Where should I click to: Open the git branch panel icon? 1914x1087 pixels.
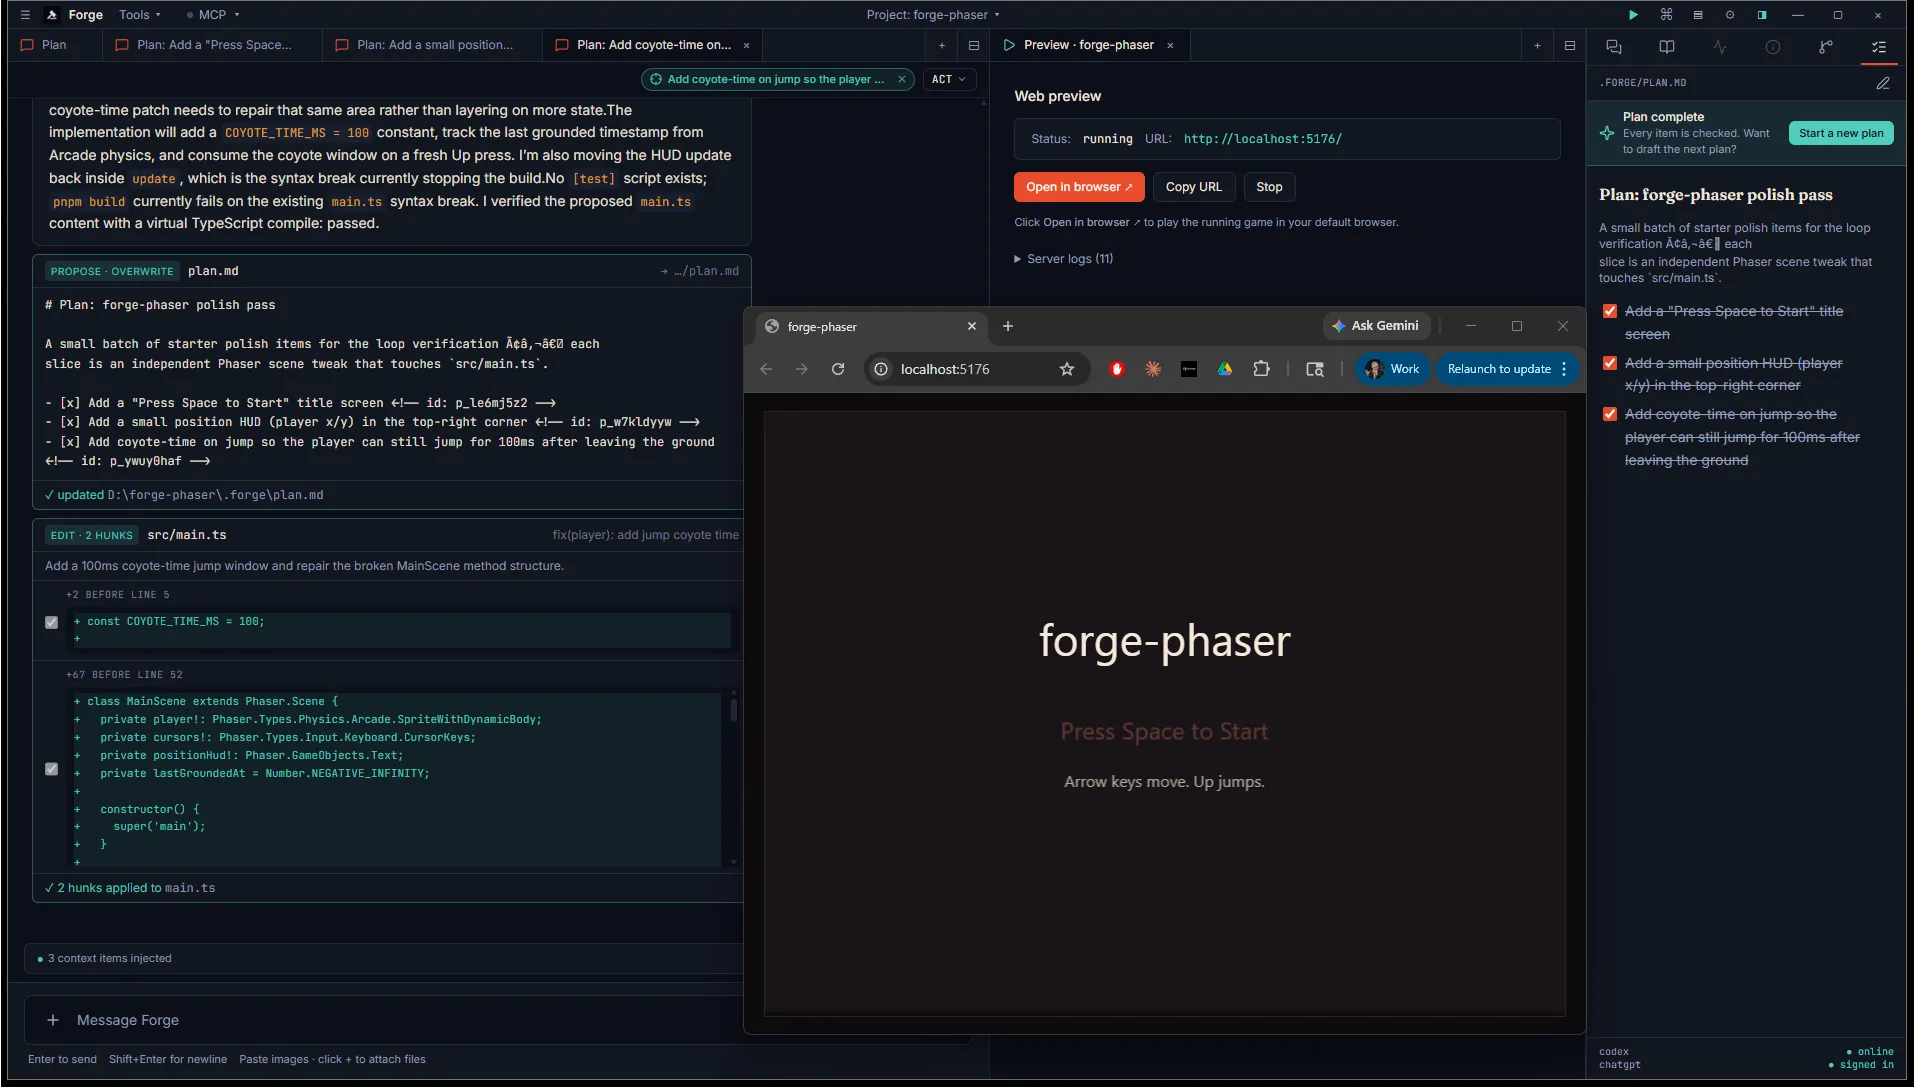pos(1826,47)
